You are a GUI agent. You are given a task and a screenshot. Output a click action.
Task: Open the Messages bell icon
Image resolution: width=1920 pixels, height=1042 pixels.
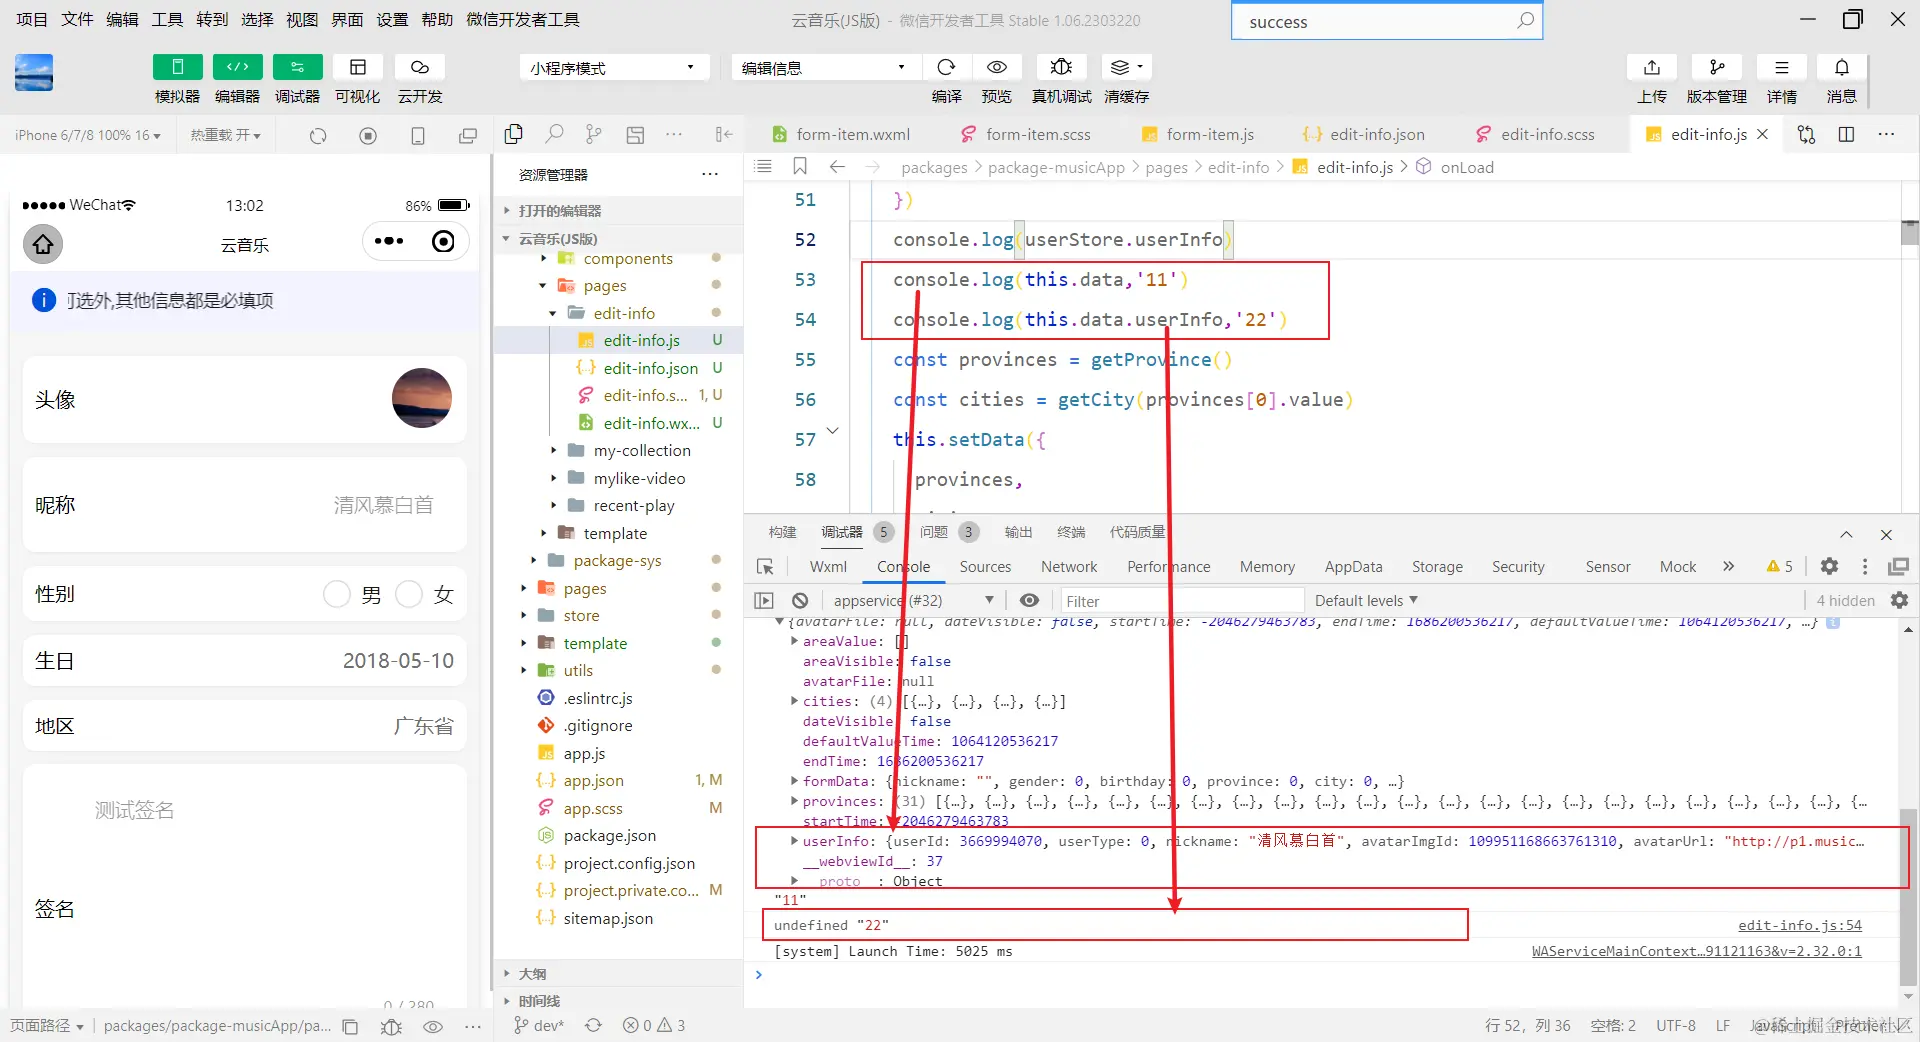point(1841,67)
